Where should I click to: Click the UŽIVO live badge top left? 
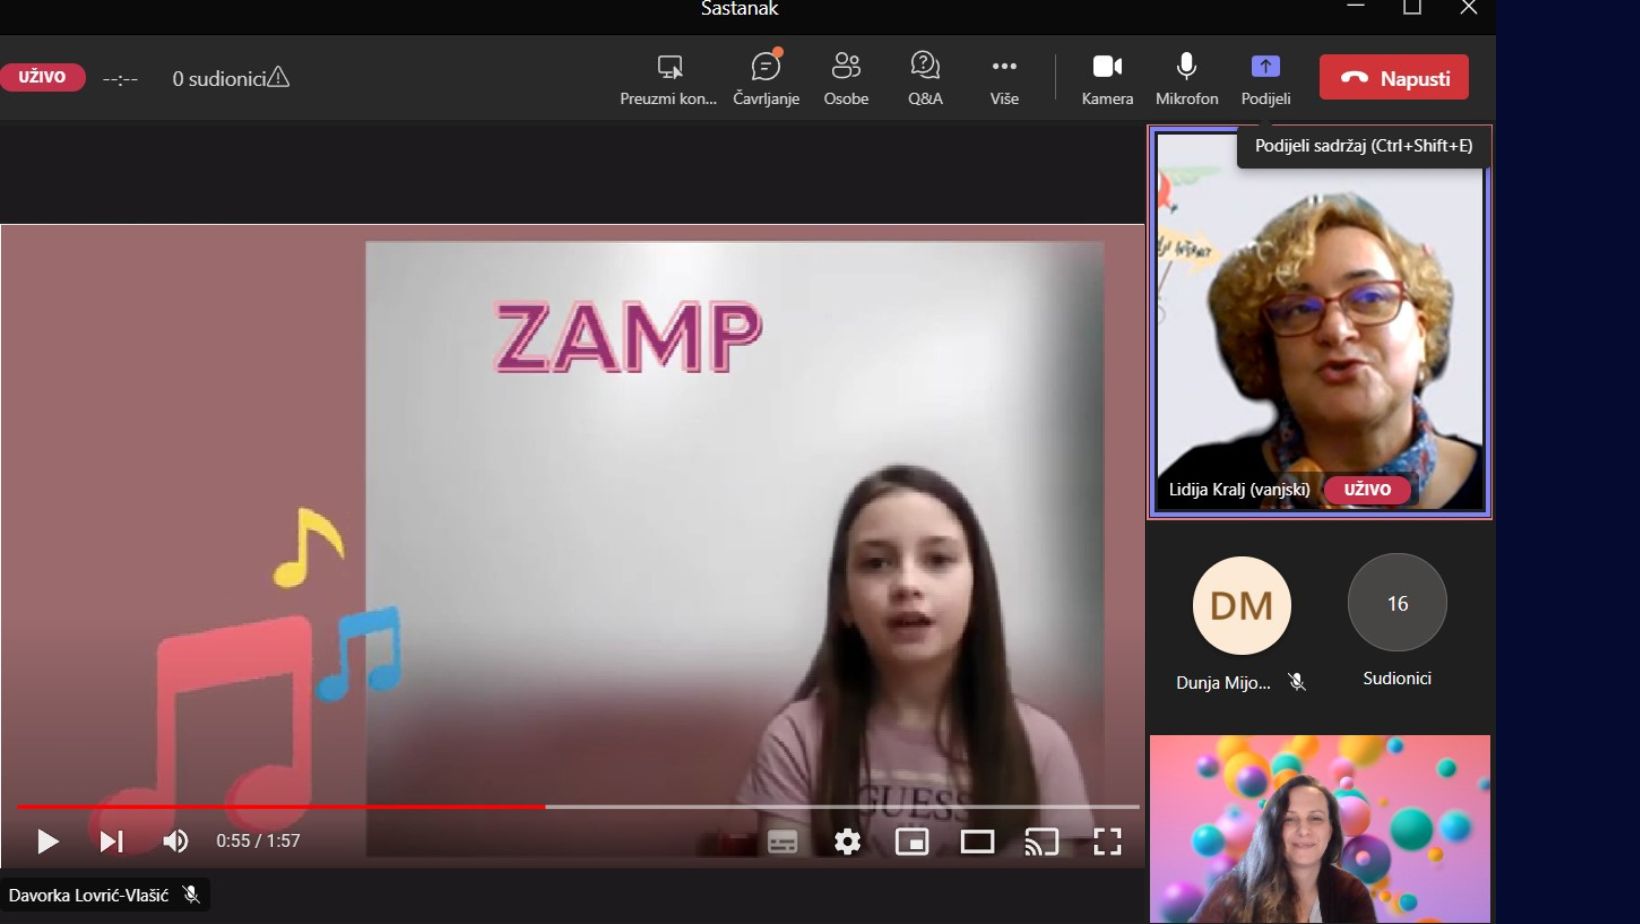click(42, 77)
